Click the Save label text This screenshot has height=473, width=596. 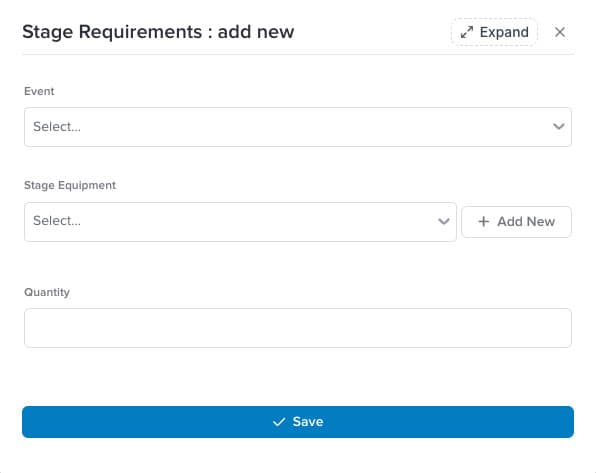pos(308,422)
